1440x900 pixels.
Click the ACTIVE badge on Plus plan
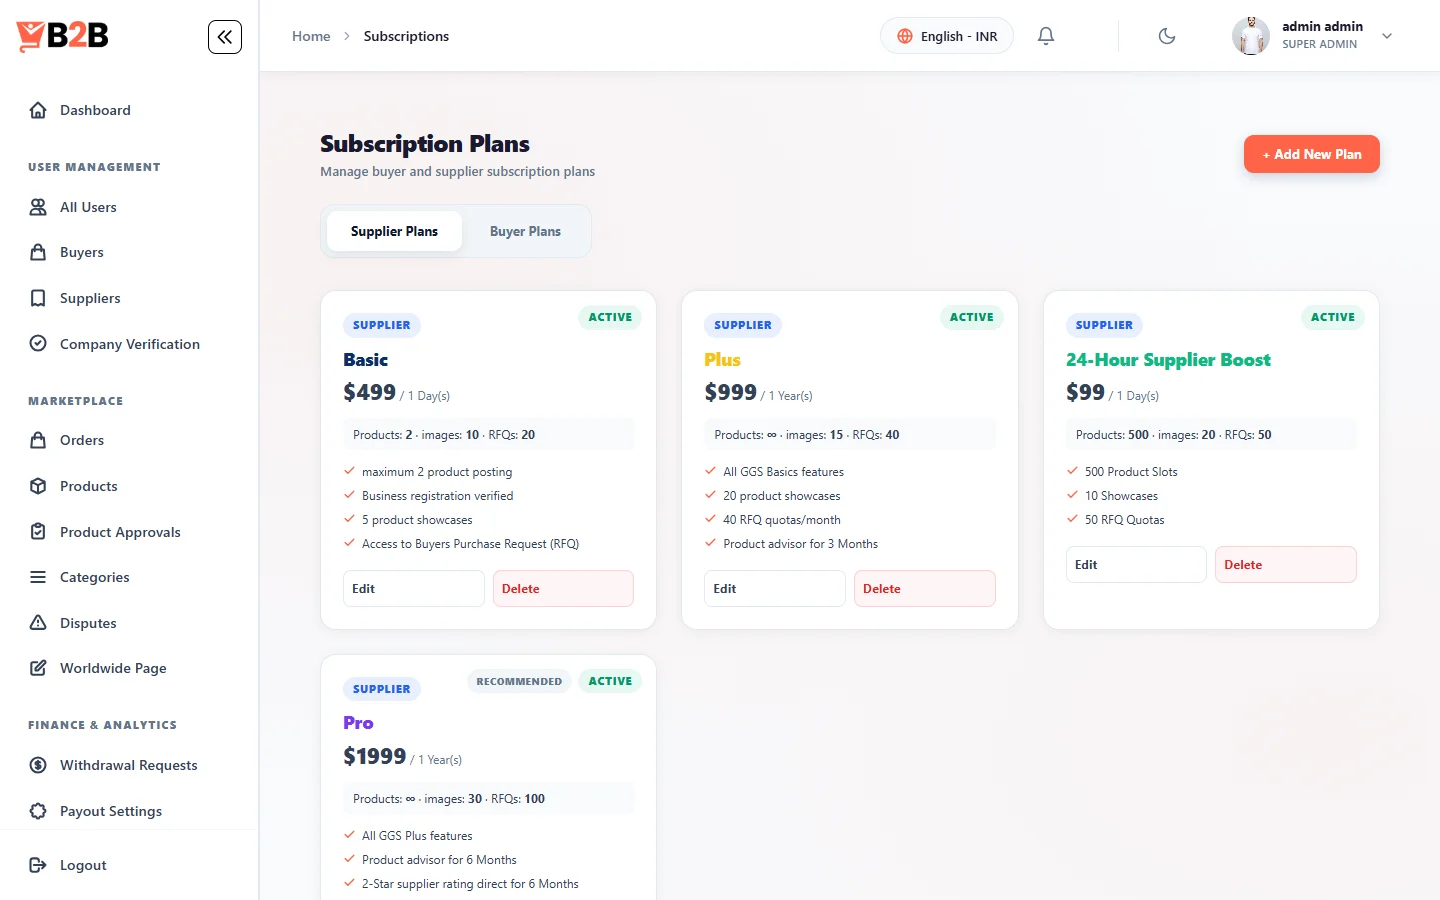point(972,317)
